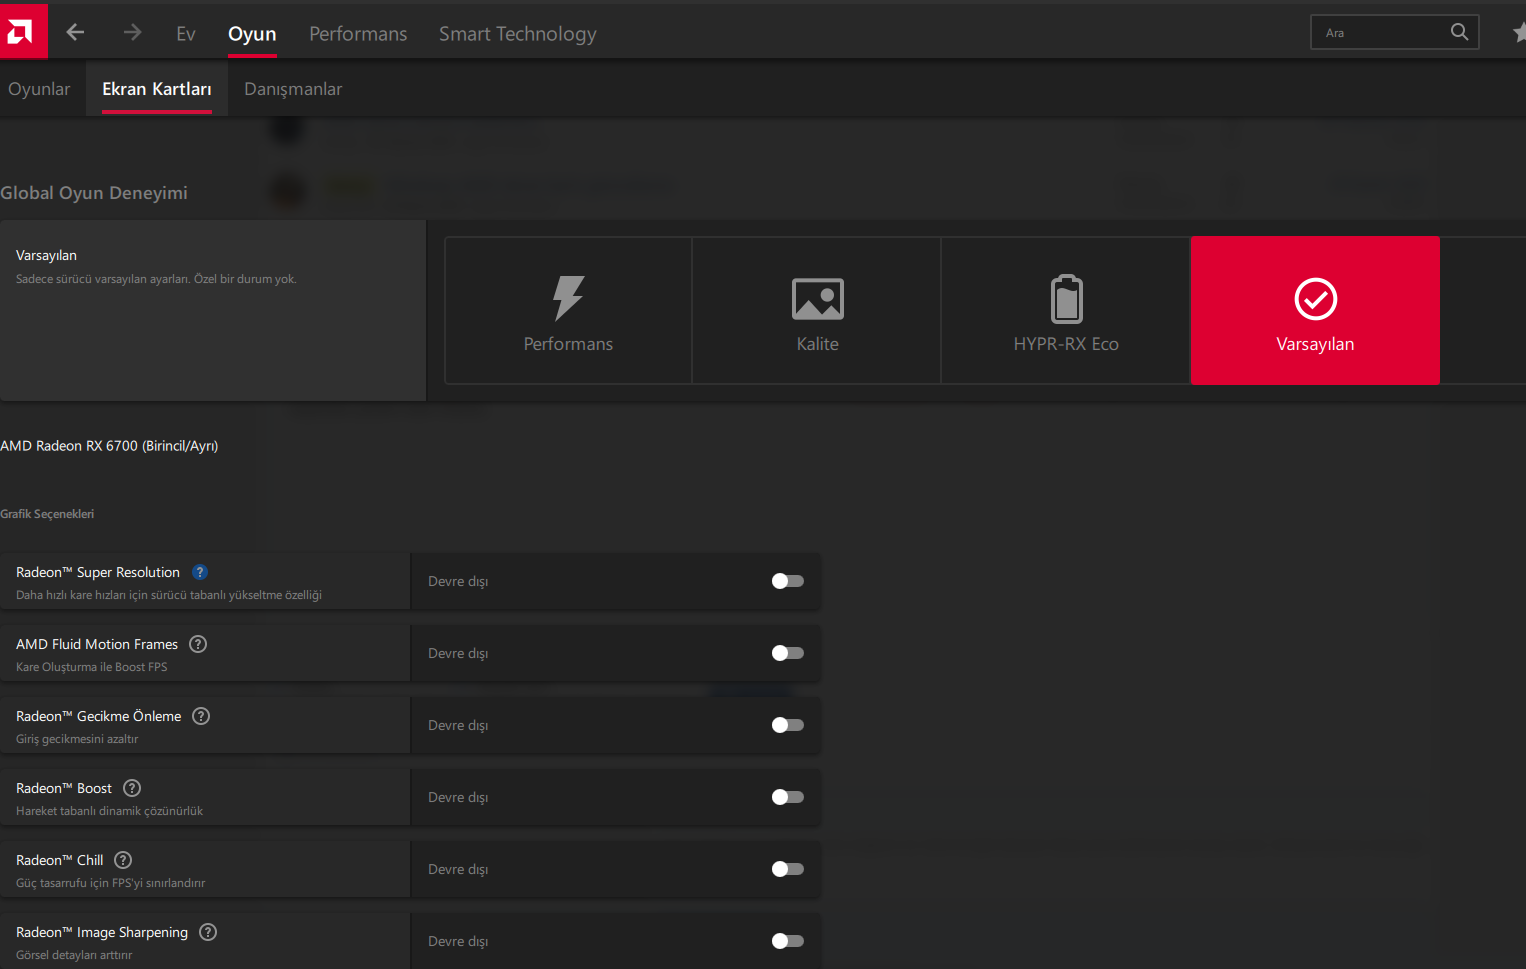The image size is (1526, 969).
Task: Go to the Oyunlar sub-tab
Action: [39, 89]
